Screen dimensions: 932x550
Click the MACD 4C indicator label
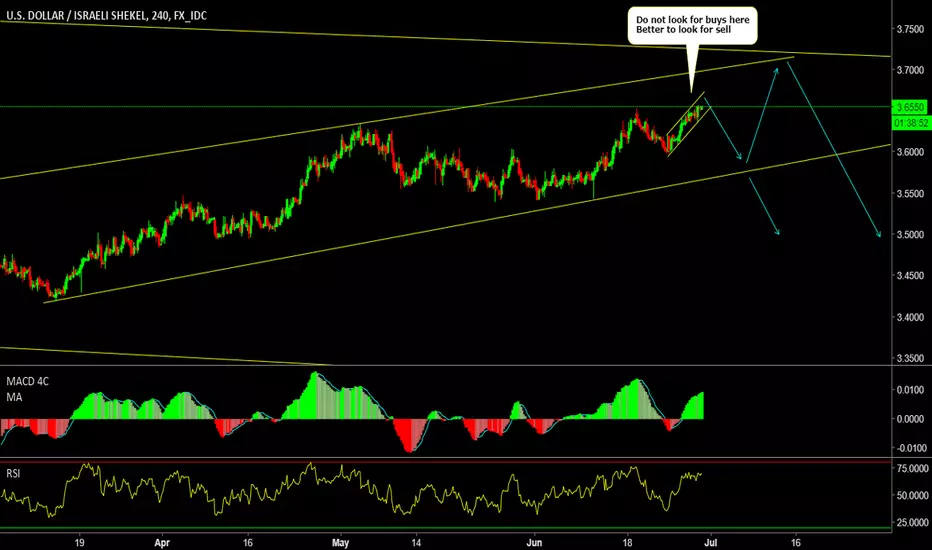[27, 382]
